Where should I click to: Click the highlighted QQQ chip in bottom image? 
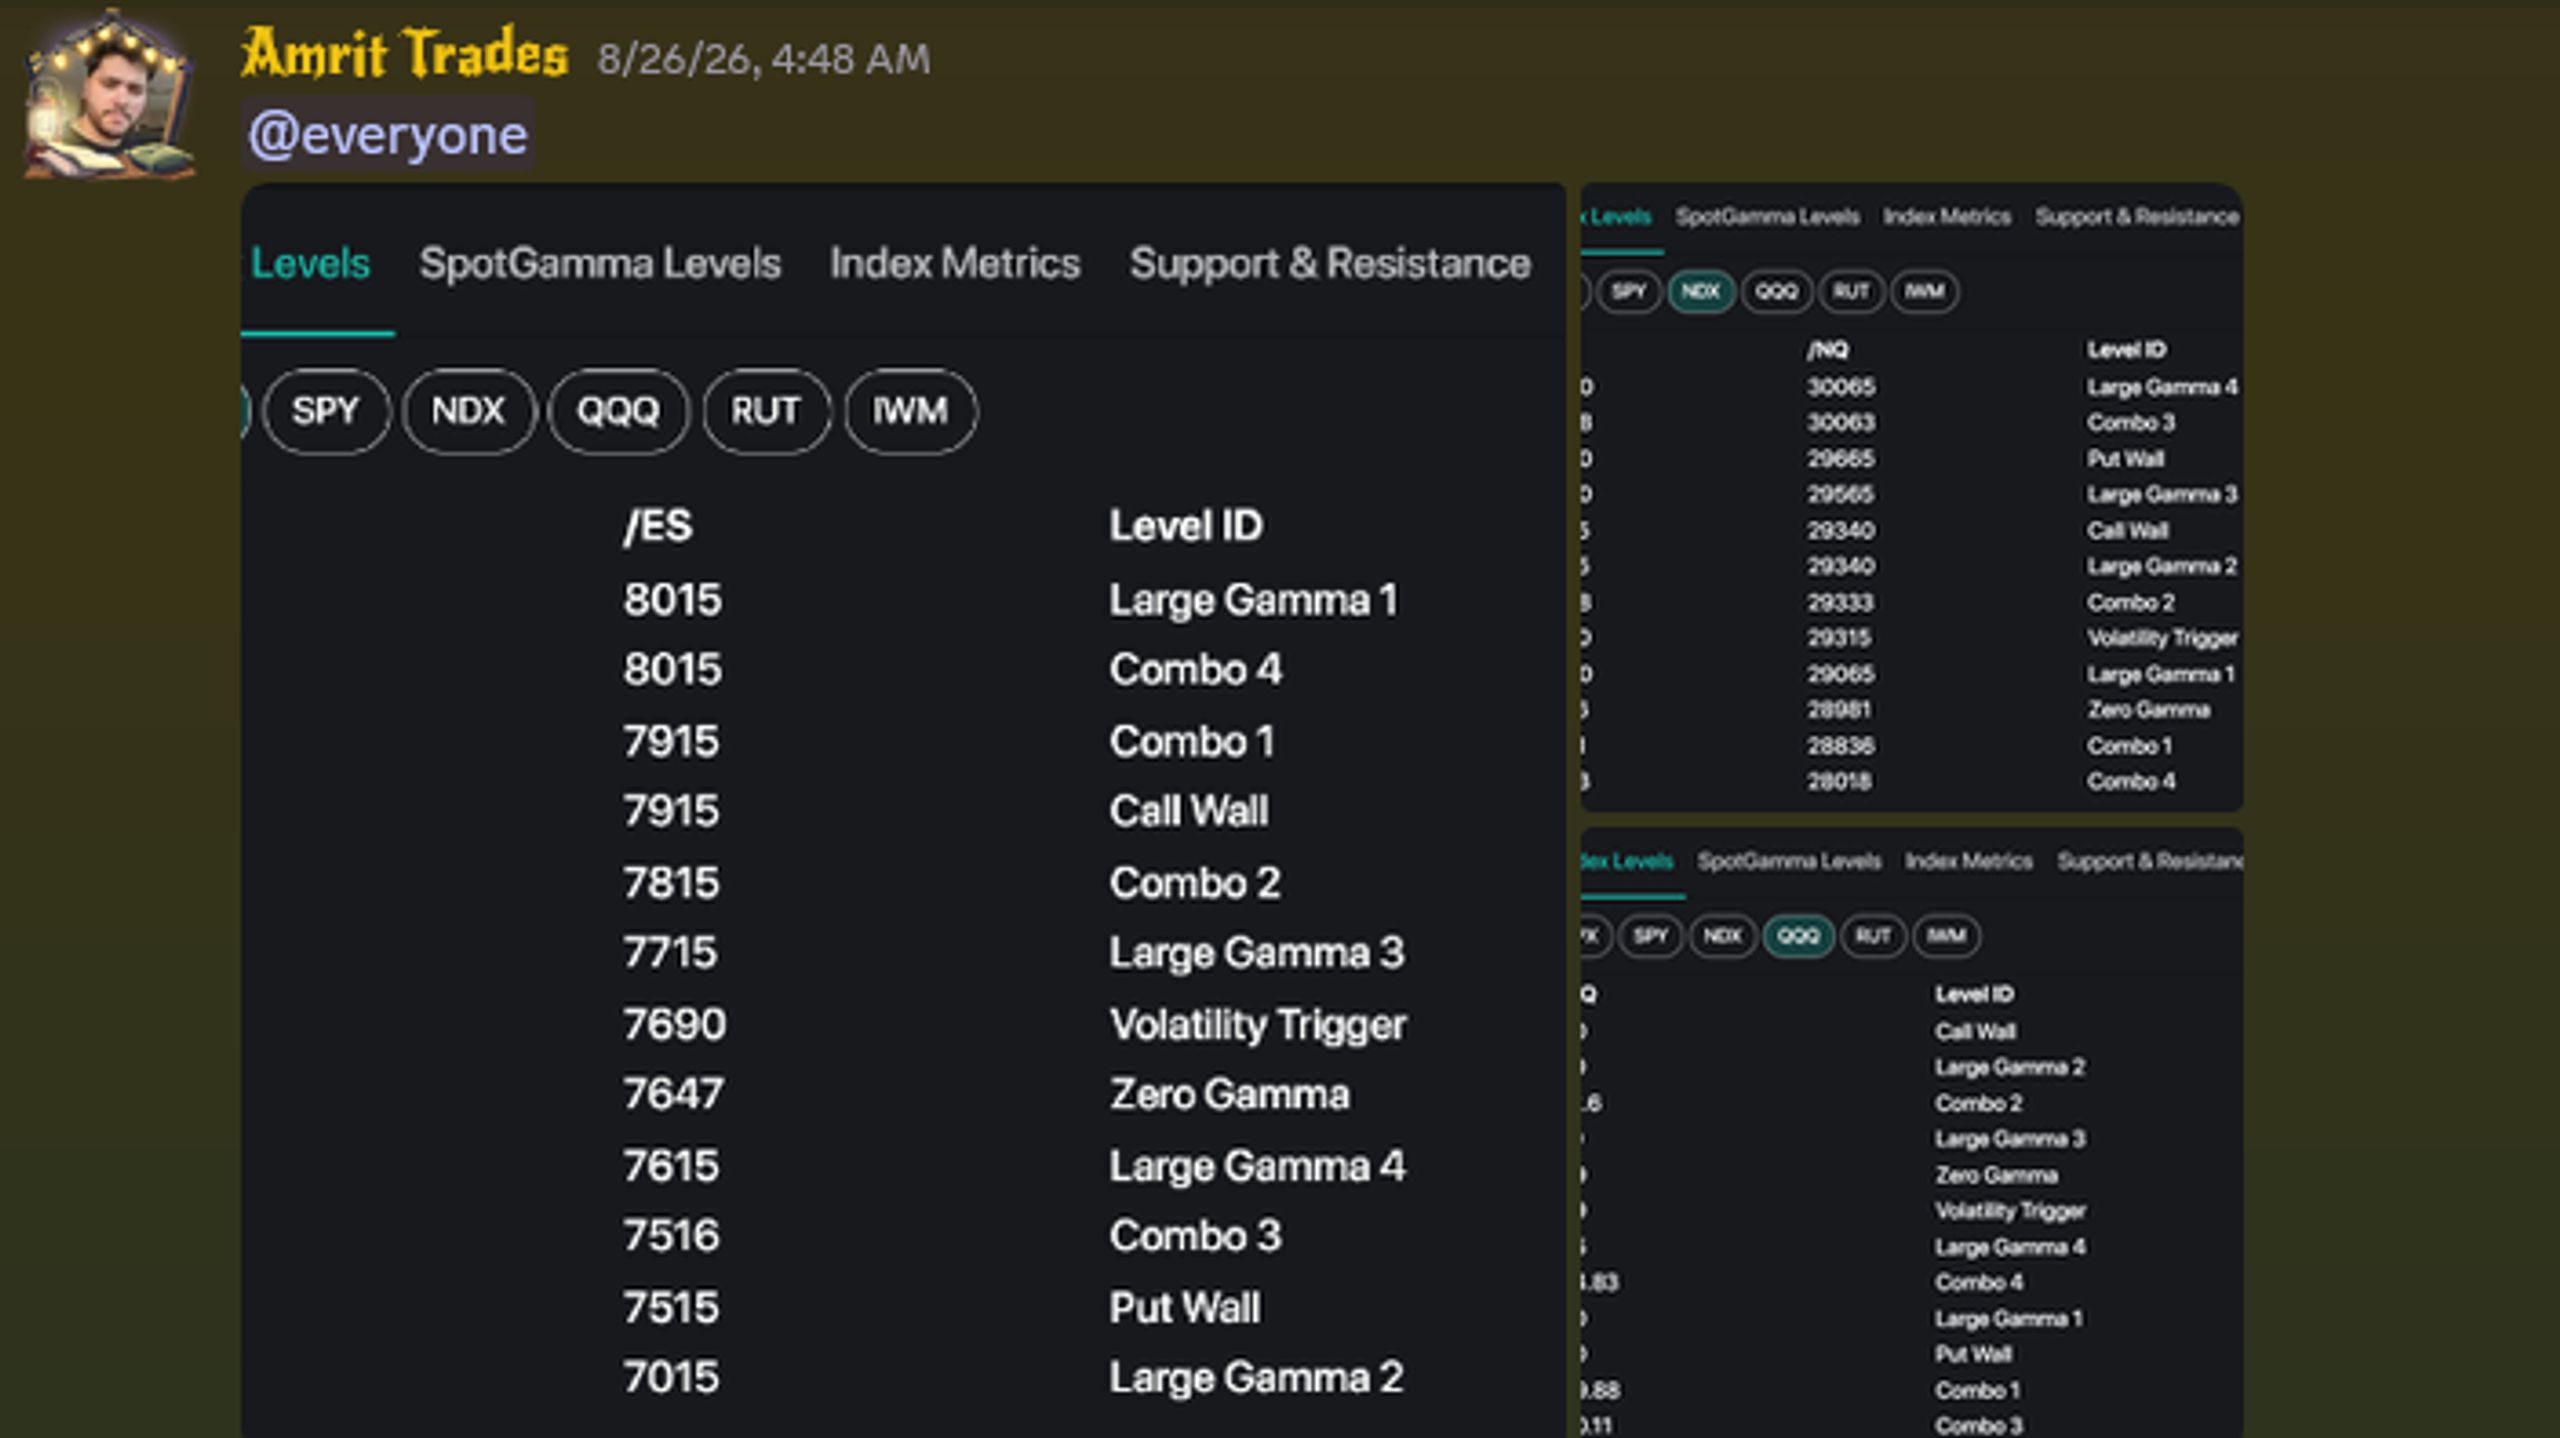point(1798,936)
